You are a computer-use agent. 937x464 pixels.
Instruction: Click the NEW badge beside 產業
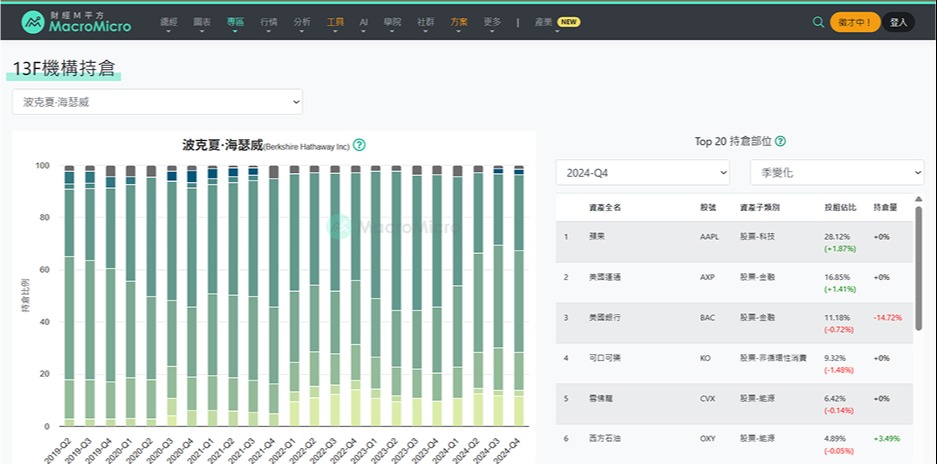568,22
